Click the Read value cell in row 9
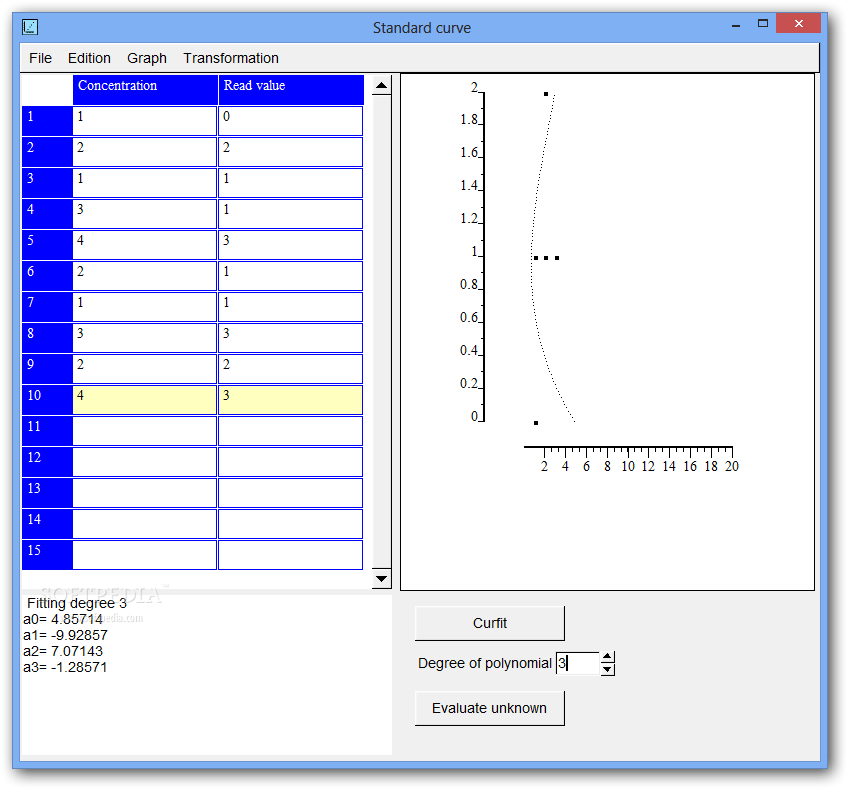 pos(290,369)
